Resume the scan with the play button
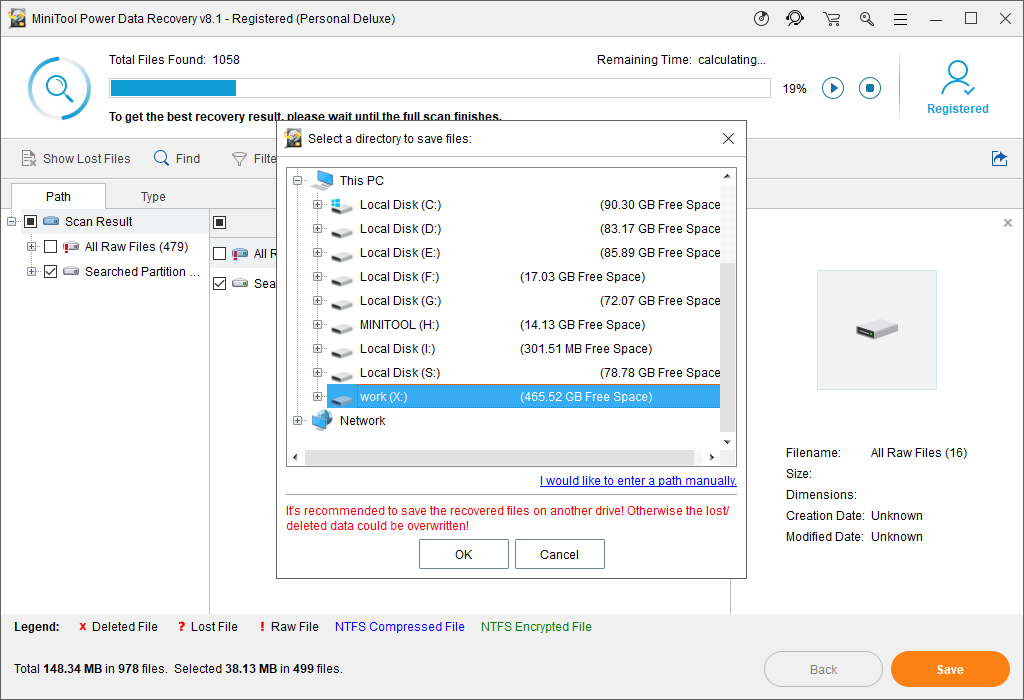Image resolution: width=1024 pixels, height=700 pixels. click(833, 88)
